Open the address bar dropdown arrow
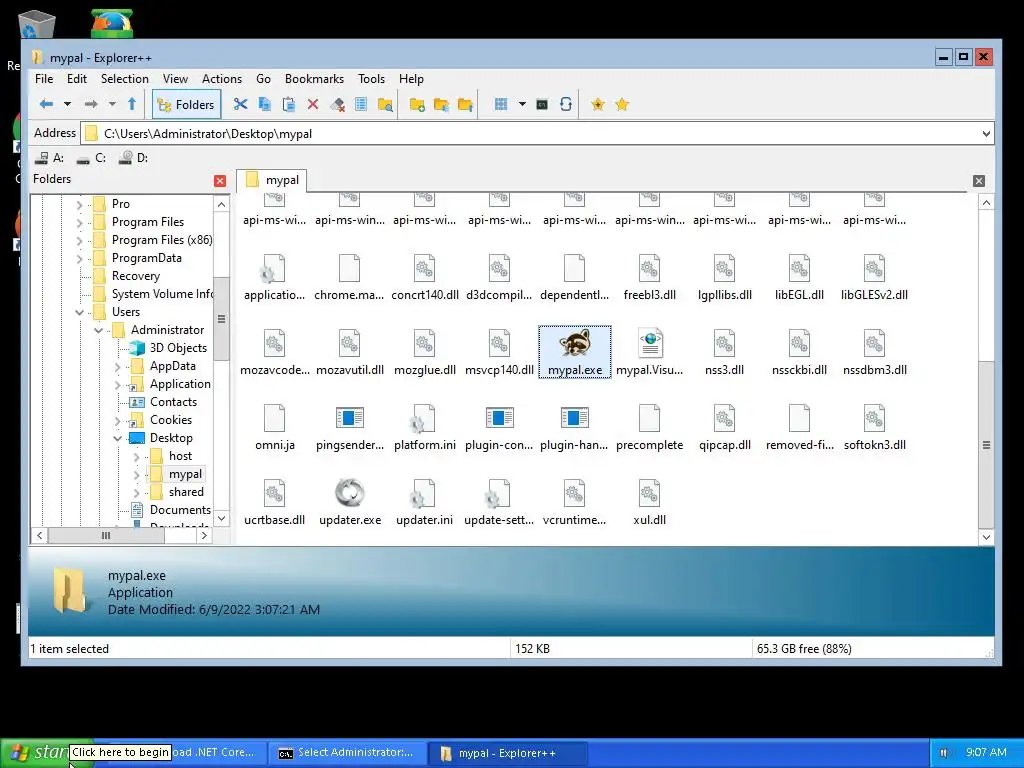 [986, 134]
